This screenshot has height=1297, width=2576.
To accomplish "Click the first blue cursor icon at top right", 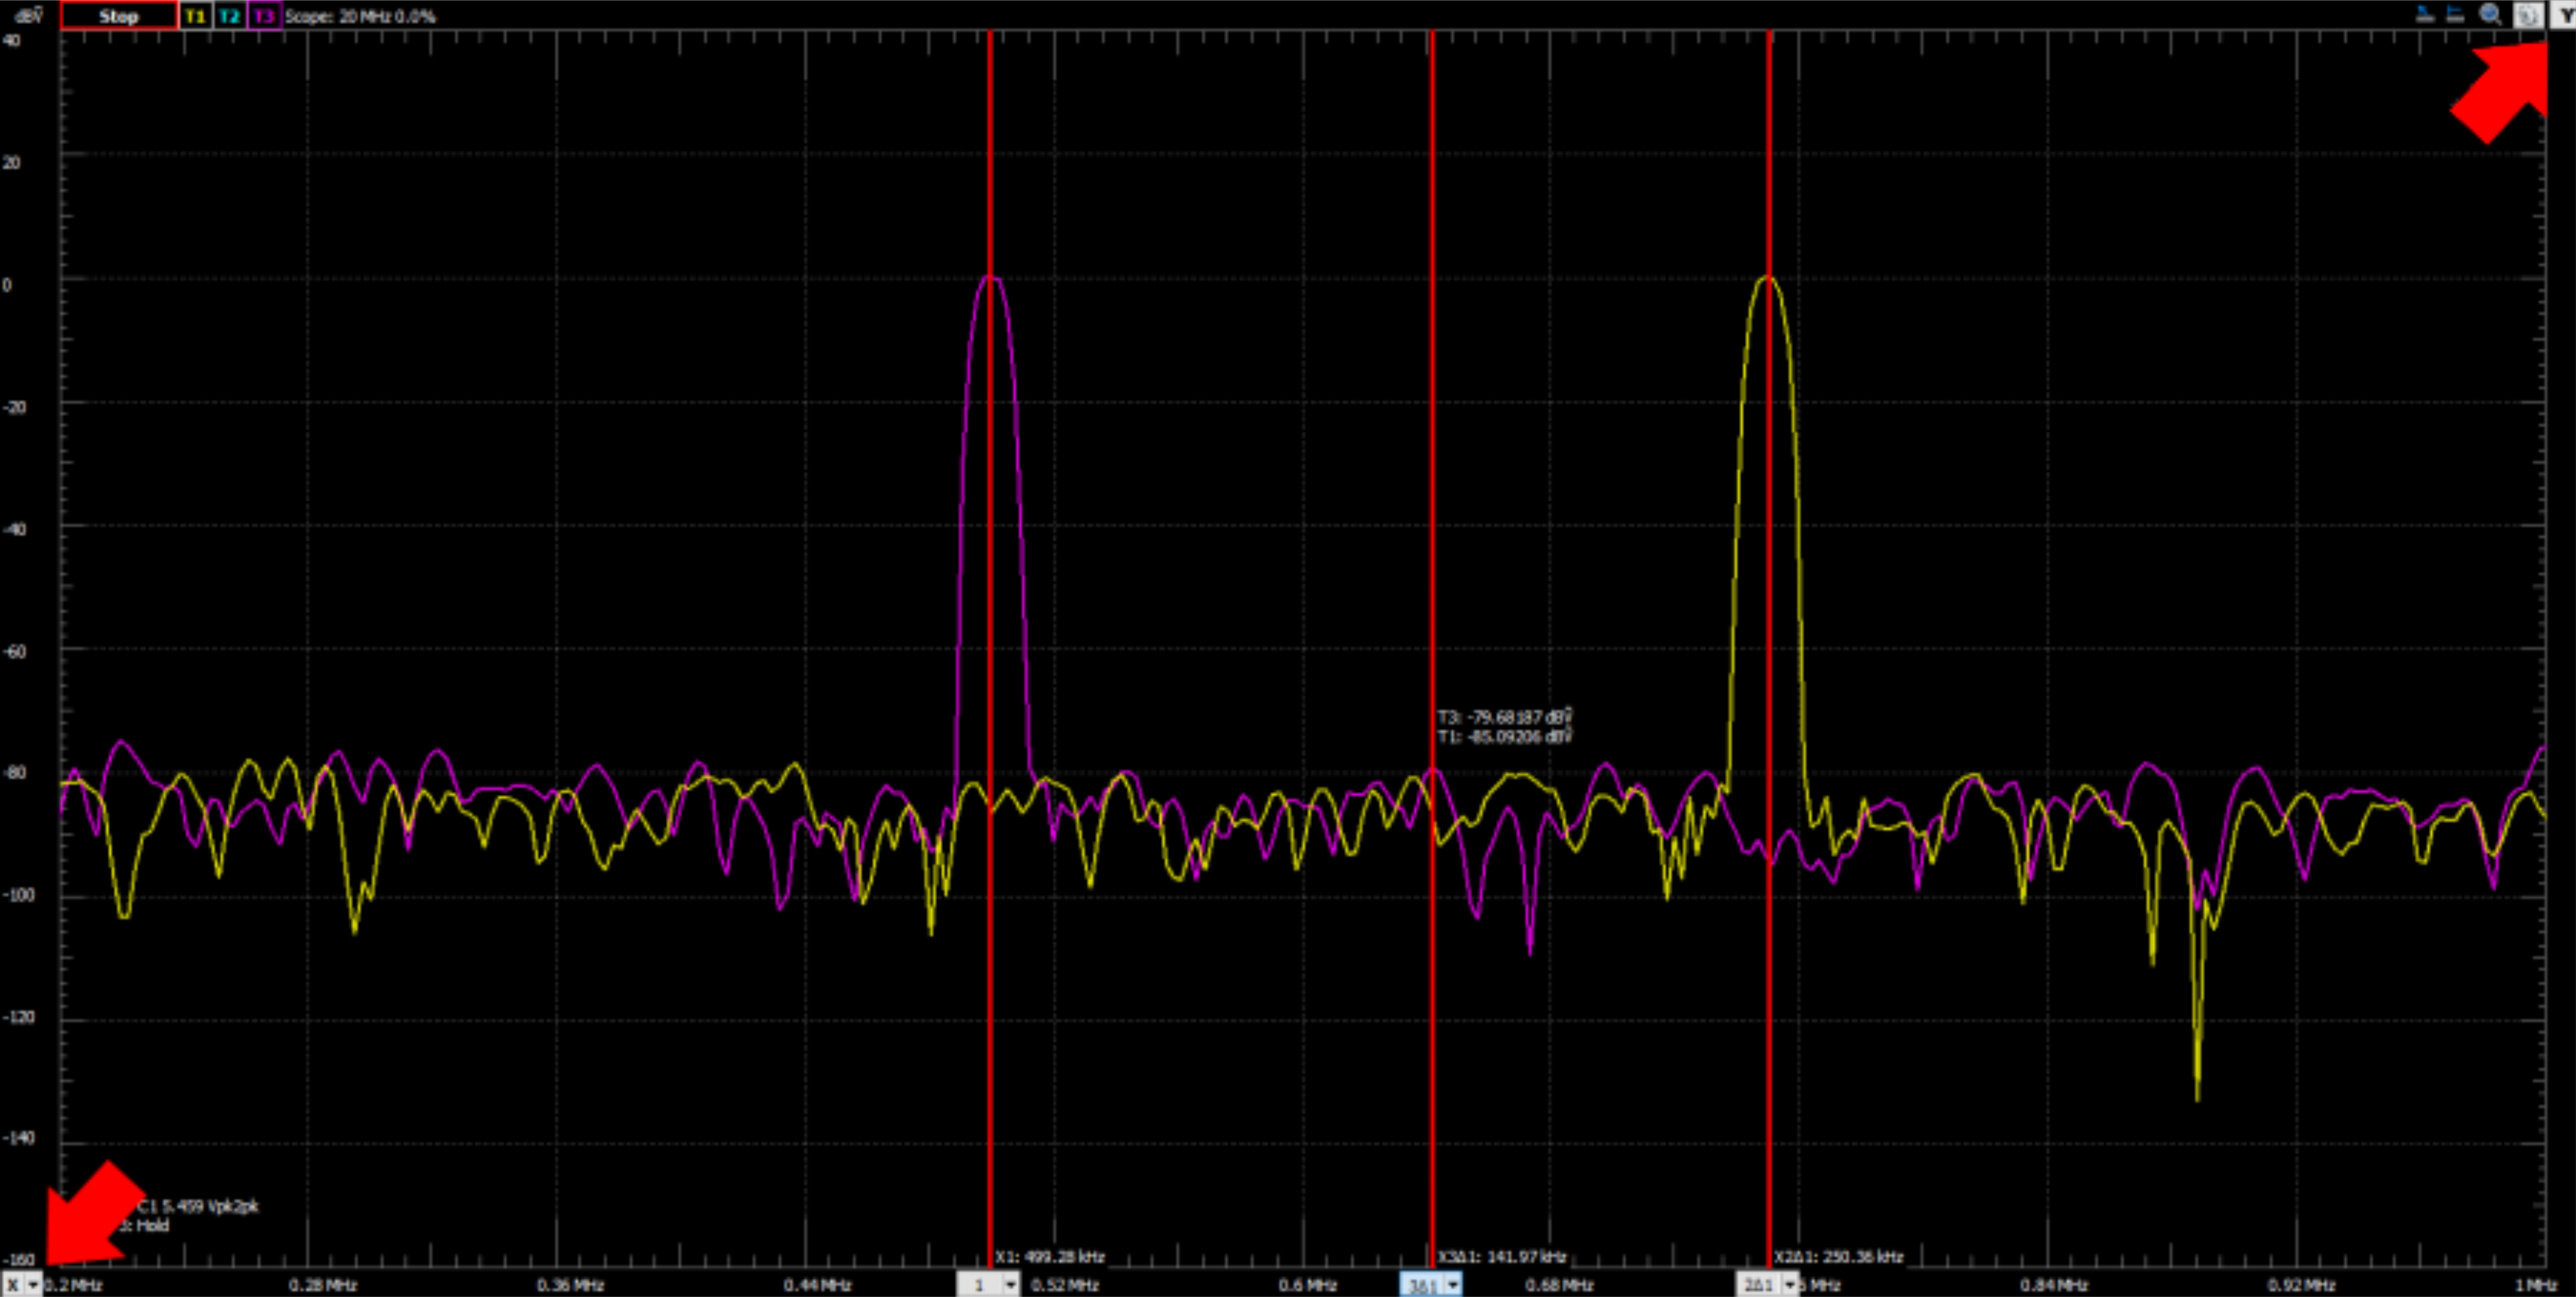I will coord(2425,15).
